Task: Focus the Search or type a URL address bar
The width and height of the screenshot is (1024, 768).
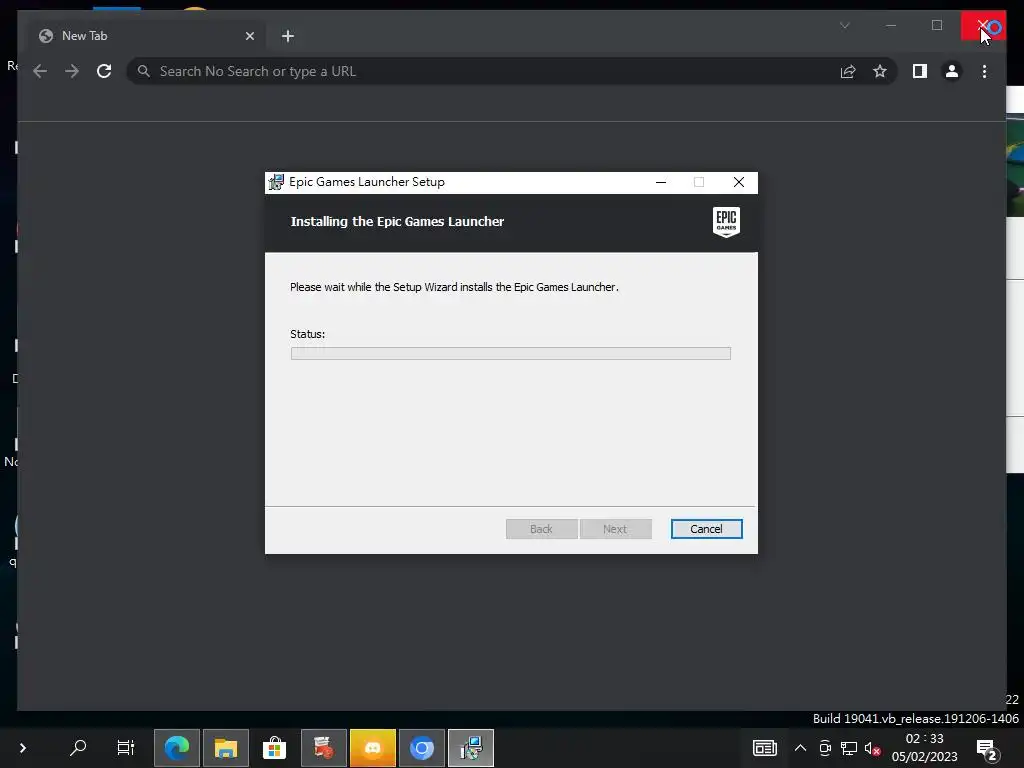Action: point(483,71)
